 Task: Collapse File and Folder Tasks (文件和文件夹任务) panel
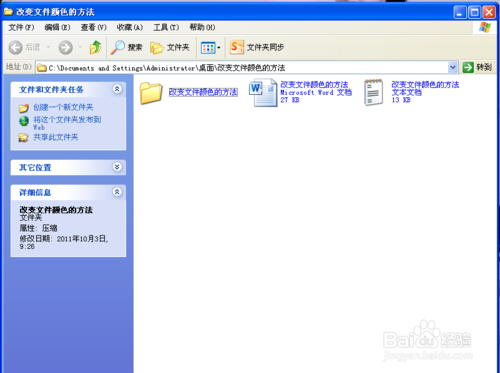tap(117, 89)
